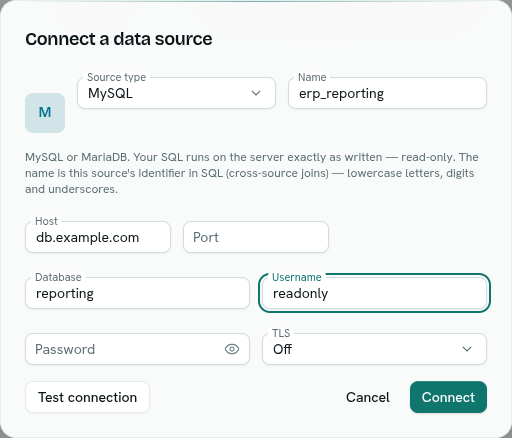Click the 'Connect a data source' heading
This screenshot has height=438, width=512.
(119, 39)
